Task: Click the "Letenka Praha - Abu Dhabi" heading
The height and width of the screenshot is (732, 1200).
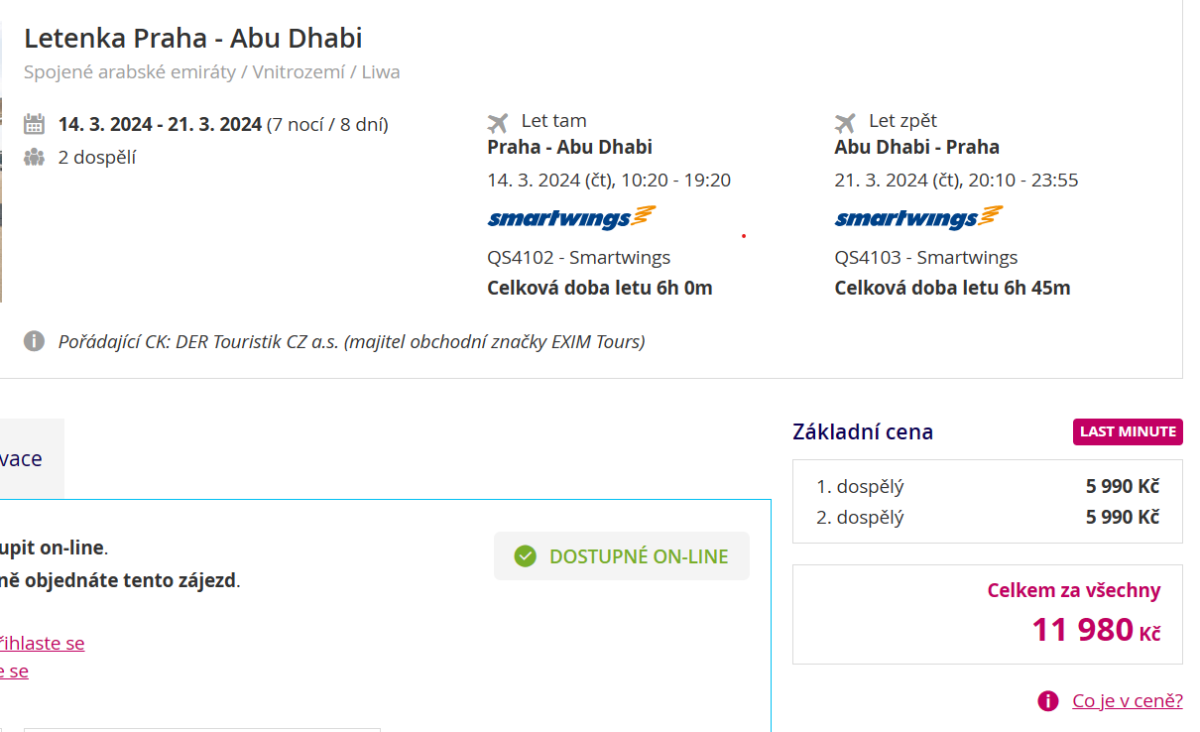Action: pyautogui.click(x=193, y=39)
